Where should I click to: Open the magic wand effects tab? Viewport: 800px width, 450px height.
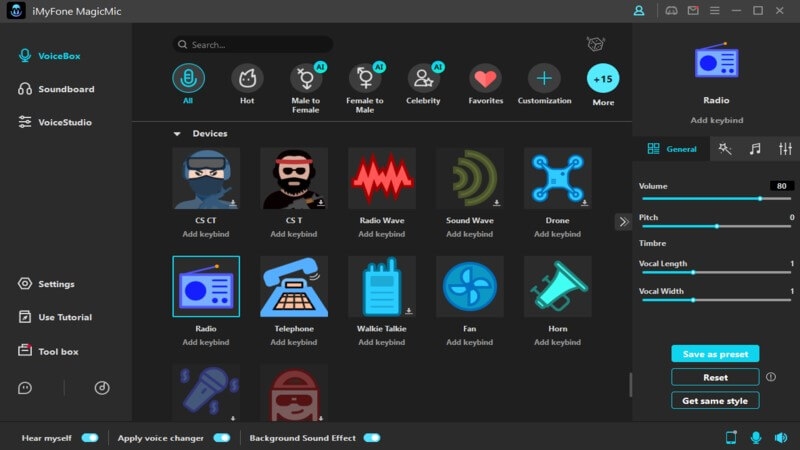coord(725,149)
